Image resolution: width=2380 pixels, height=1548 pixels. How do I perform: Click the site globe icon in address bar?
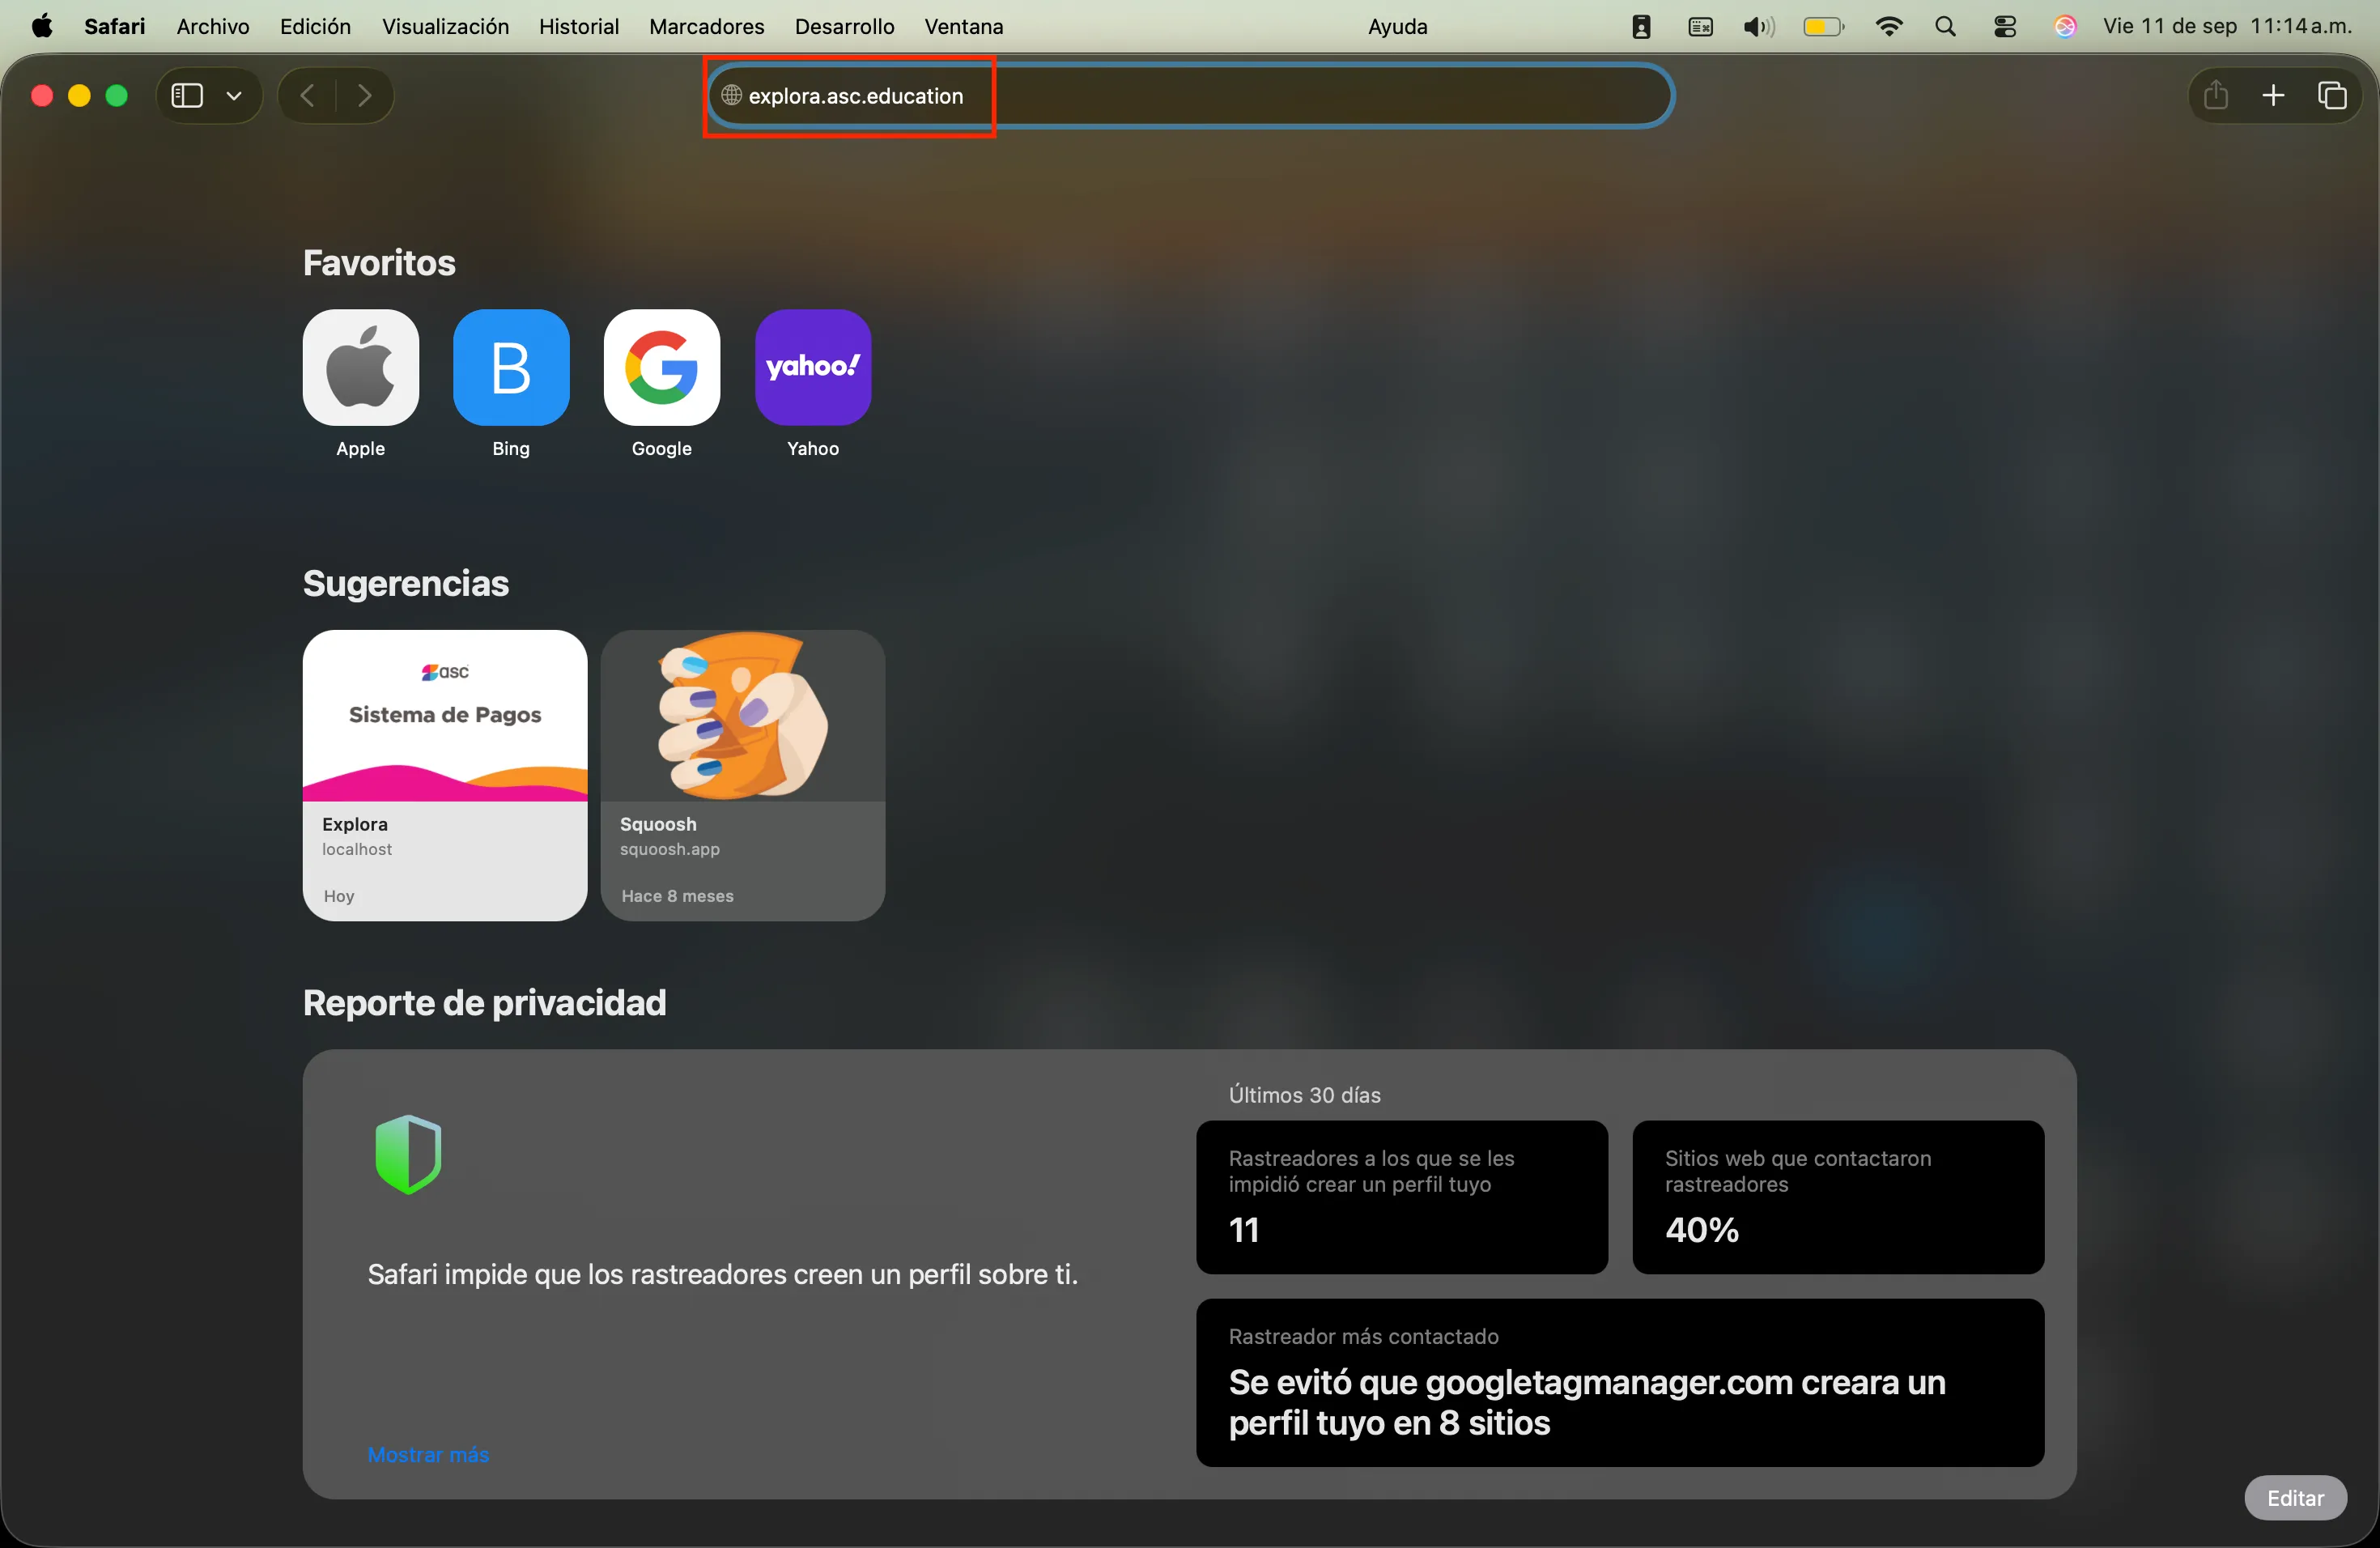click(731, 95)
